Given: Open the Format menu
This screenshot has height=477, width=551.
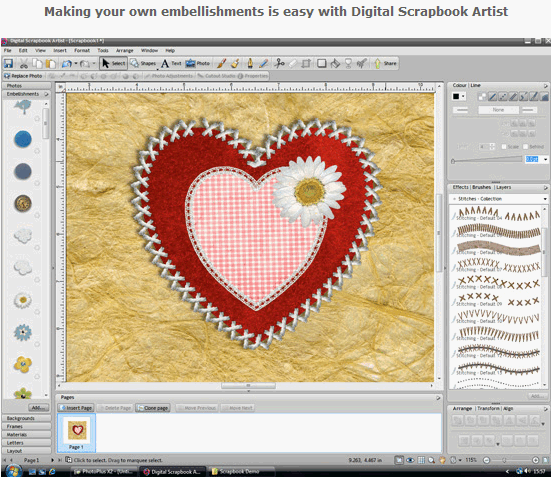Looking at the screenshot, I should [x=82, y=50].
